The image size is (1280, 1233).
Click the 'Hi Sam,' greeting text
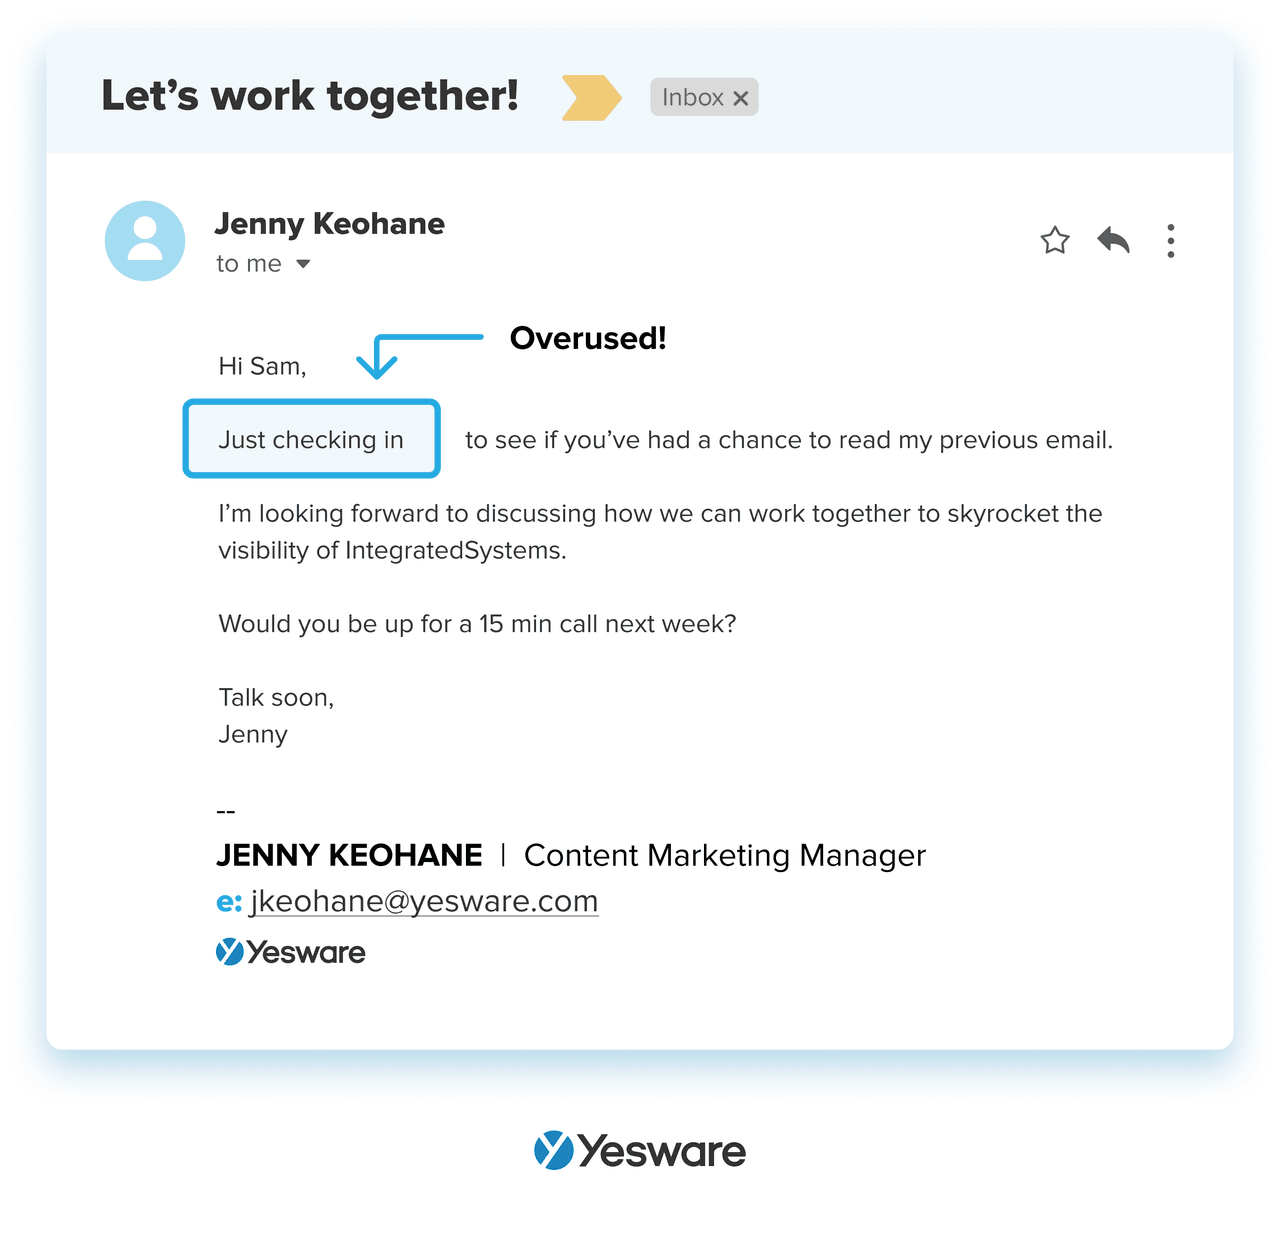[x=262, y=366]
